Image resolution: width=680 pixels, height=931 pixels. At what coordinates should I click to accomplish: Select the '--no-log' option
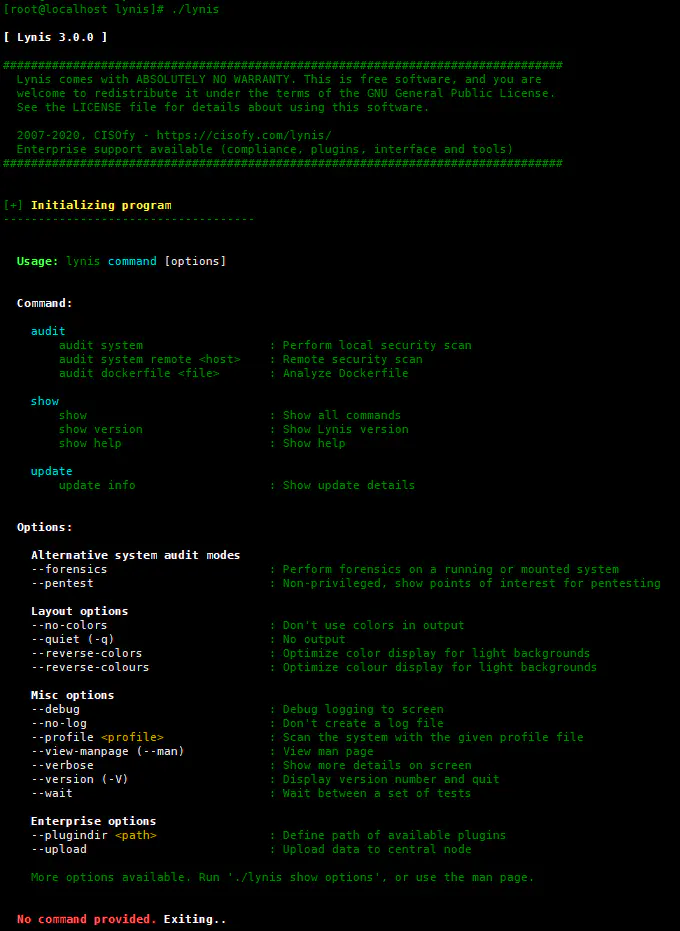pos(59,724)
